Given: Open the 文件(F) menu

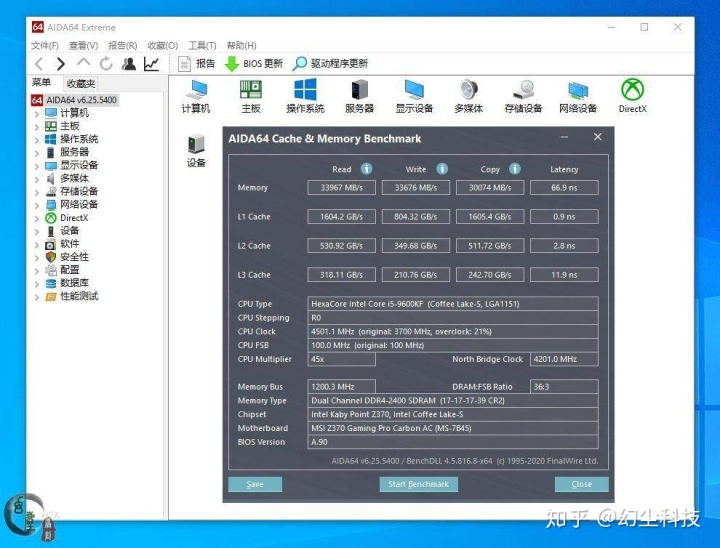Looking at the screenshot, I should click(45, 45).
